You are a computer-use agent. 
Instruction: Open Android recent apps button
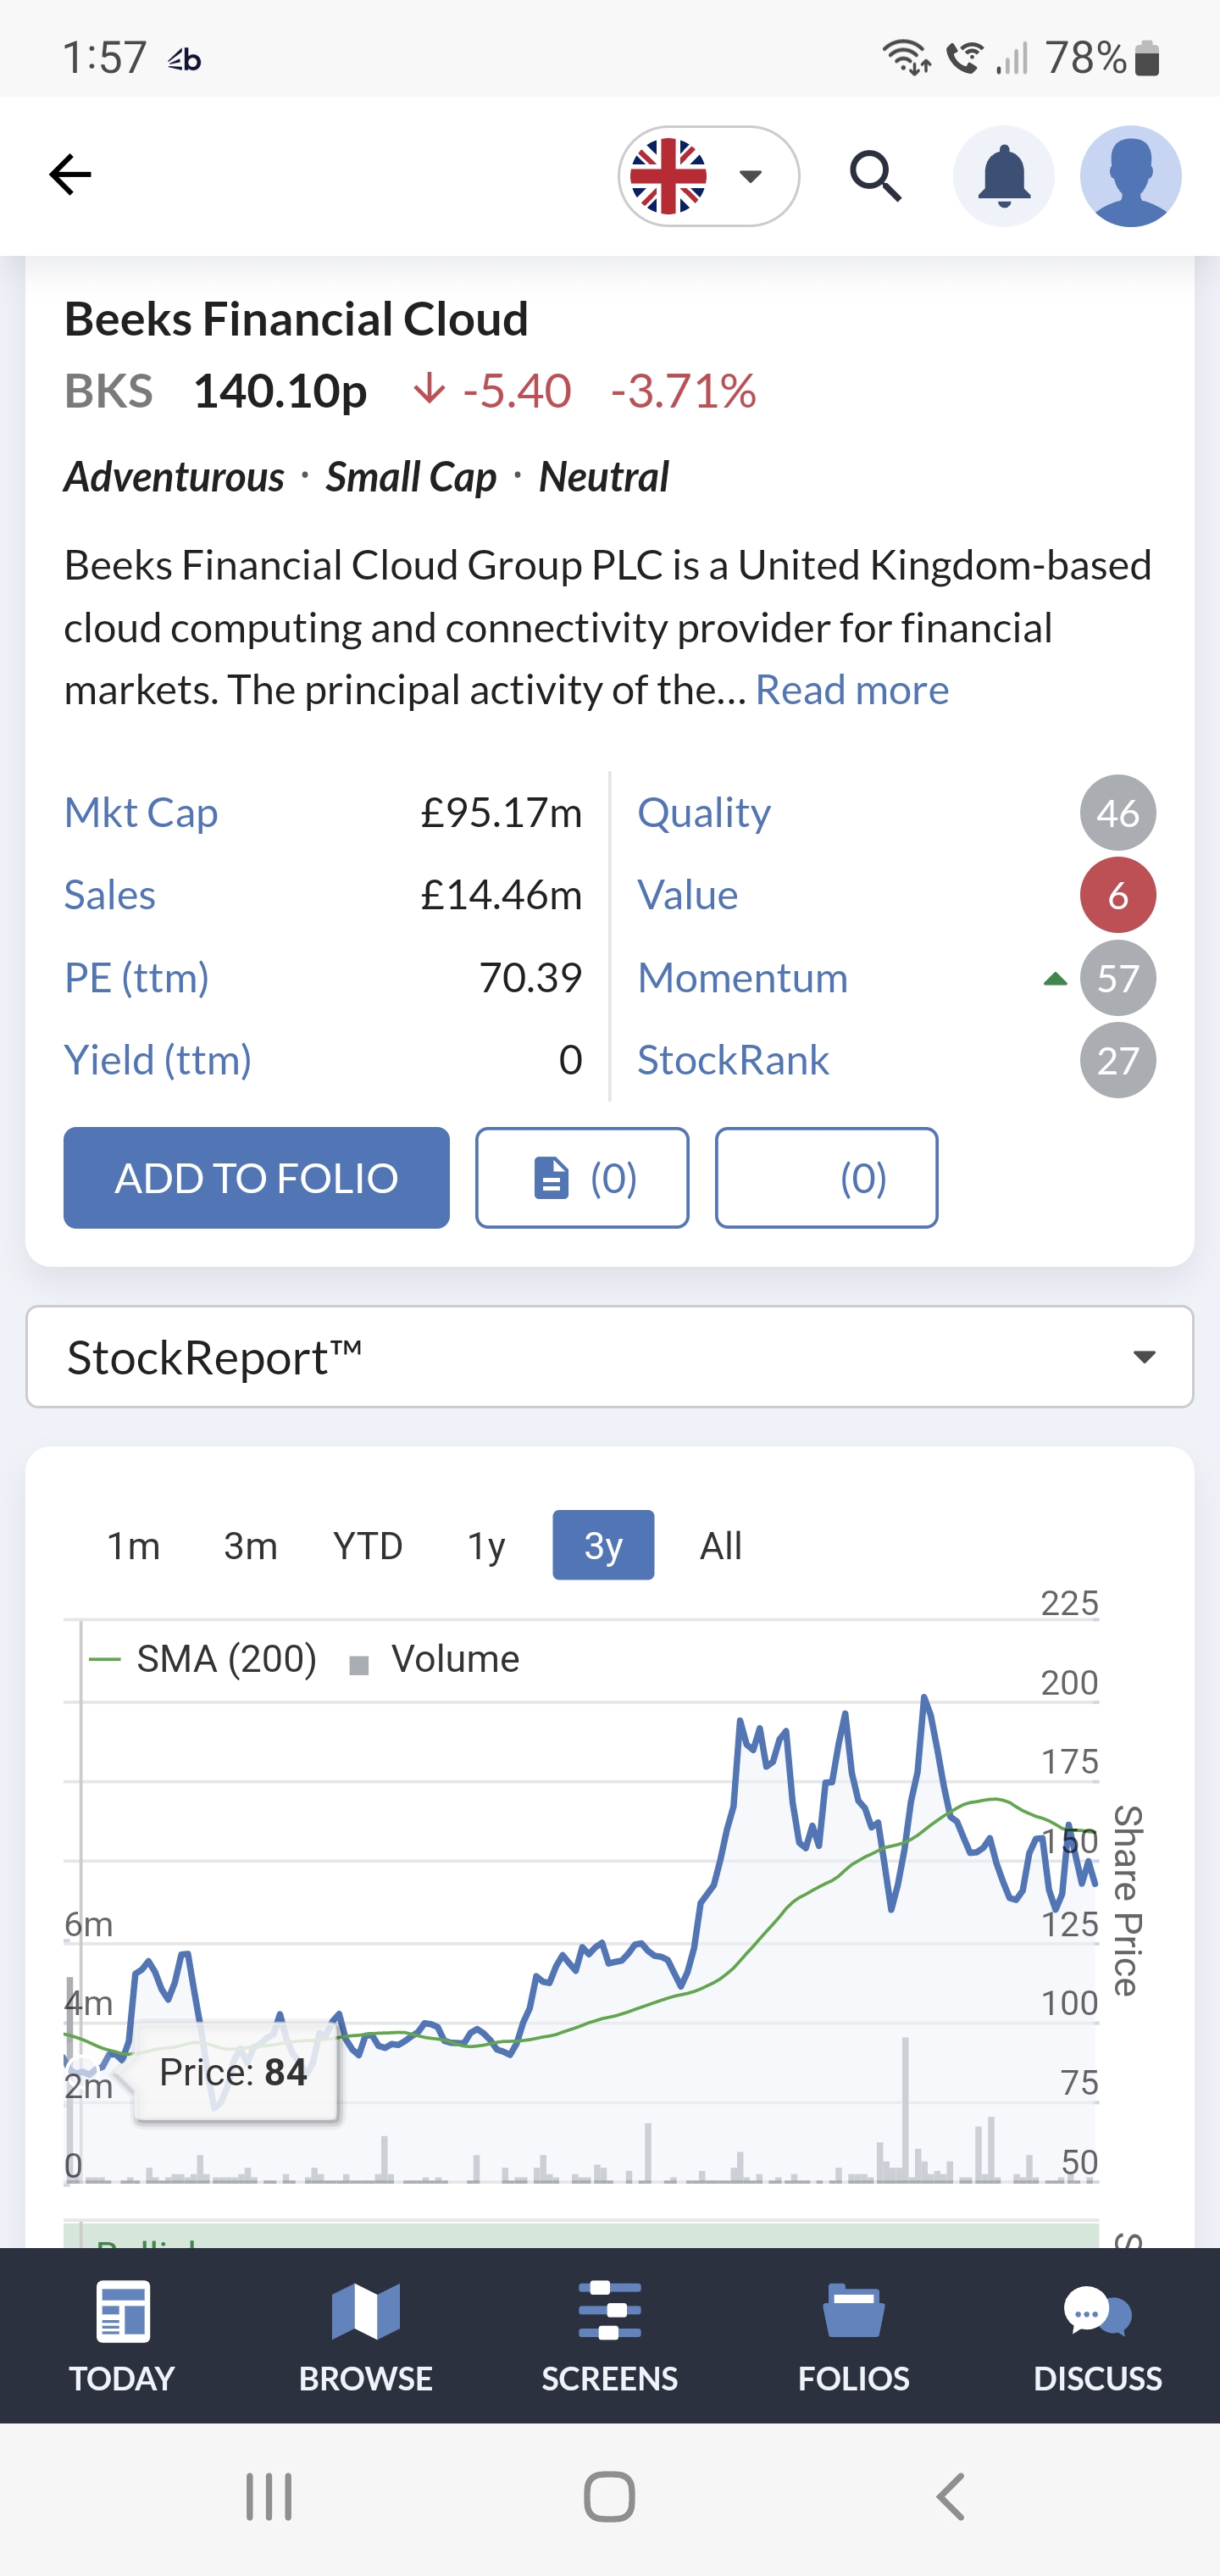click(269, 2497)
